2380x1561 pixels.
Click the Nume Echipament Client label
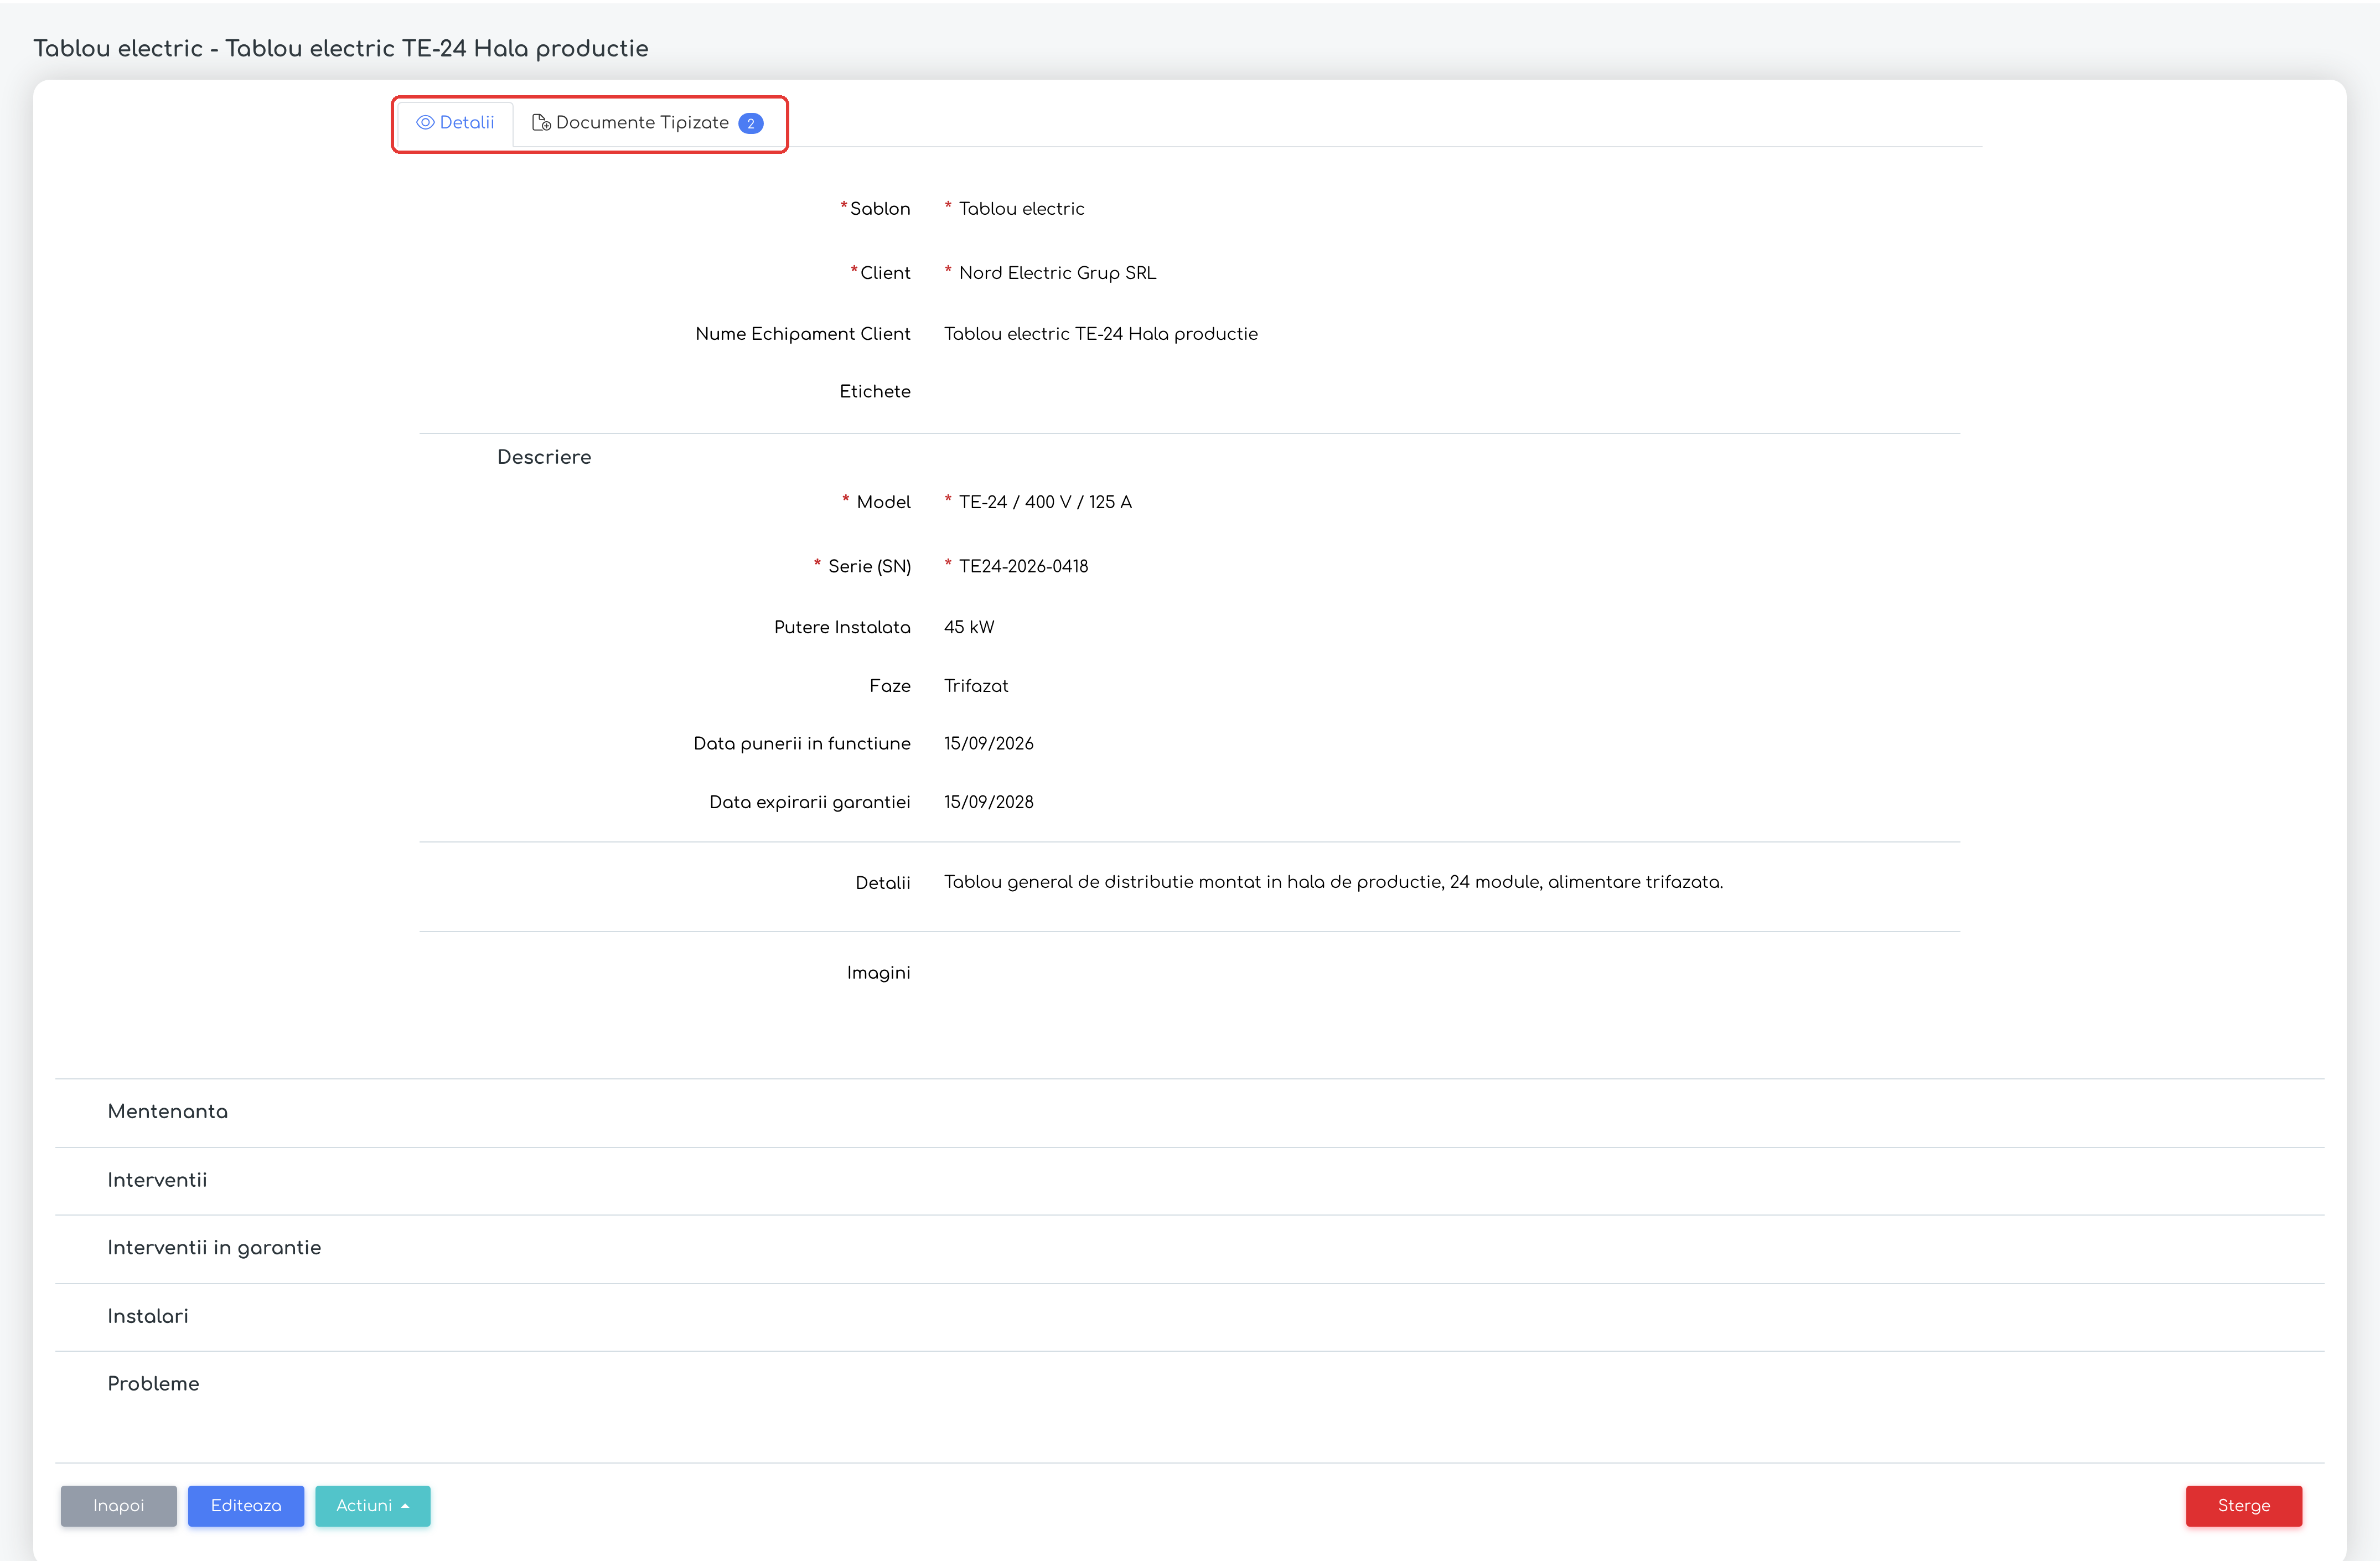(x=803, y=334)
